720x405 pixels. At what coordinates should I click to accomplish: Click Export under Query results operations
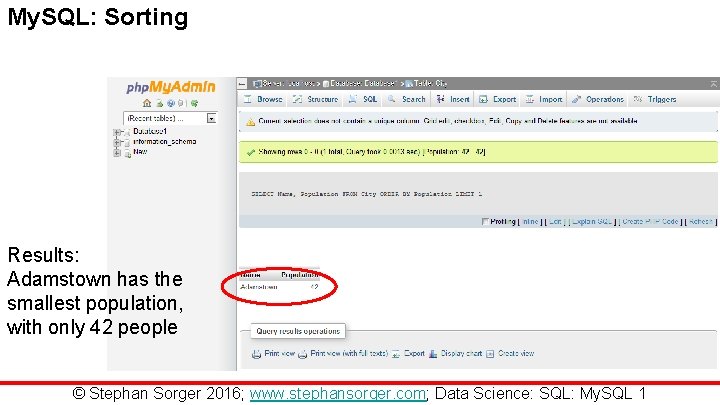click(414, 354)
